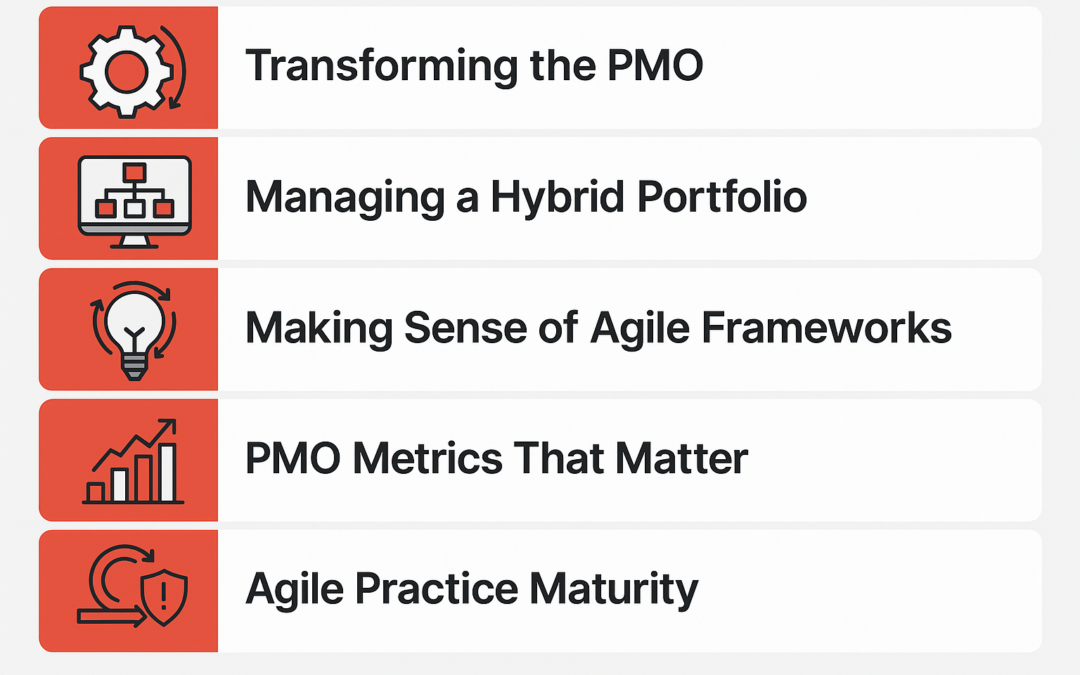Click the lightbulb with cycling arrows icon

pos(134,331)
